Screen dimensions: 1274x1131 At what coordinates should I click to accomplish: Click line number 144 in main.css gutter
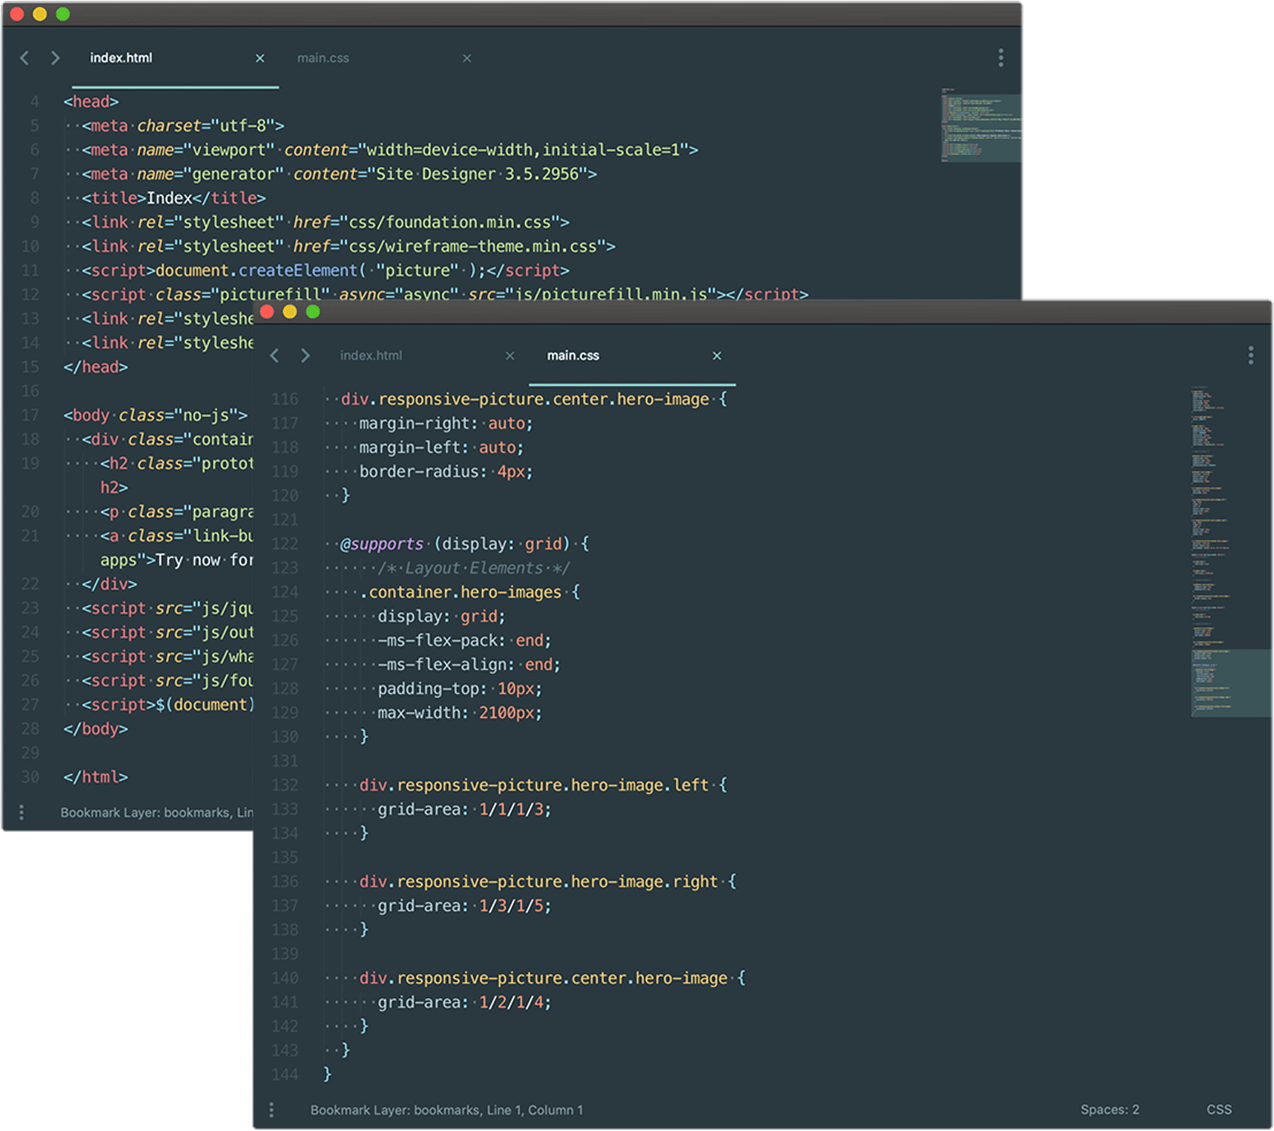tap(285, 1074)
